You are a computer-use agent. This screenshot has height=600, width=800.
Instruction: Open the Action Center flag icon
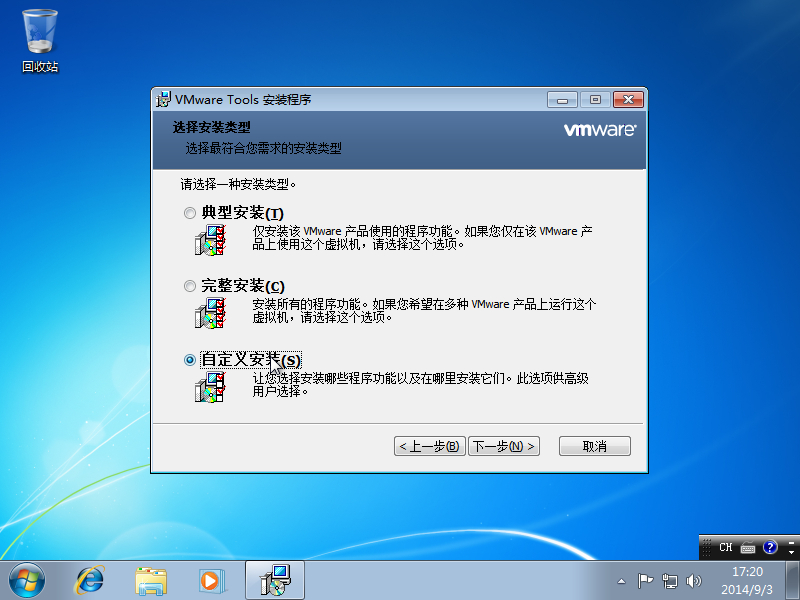(645, 581)
